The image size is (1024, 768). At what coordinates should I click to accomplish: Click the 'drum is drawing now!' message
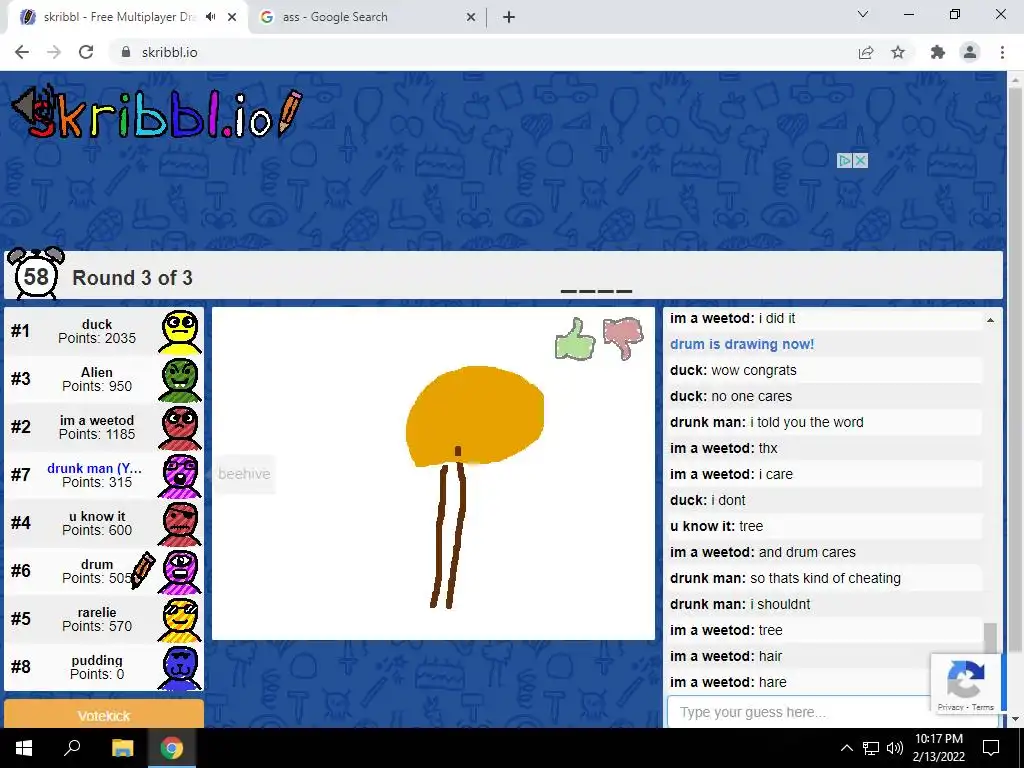coord(742,344)
